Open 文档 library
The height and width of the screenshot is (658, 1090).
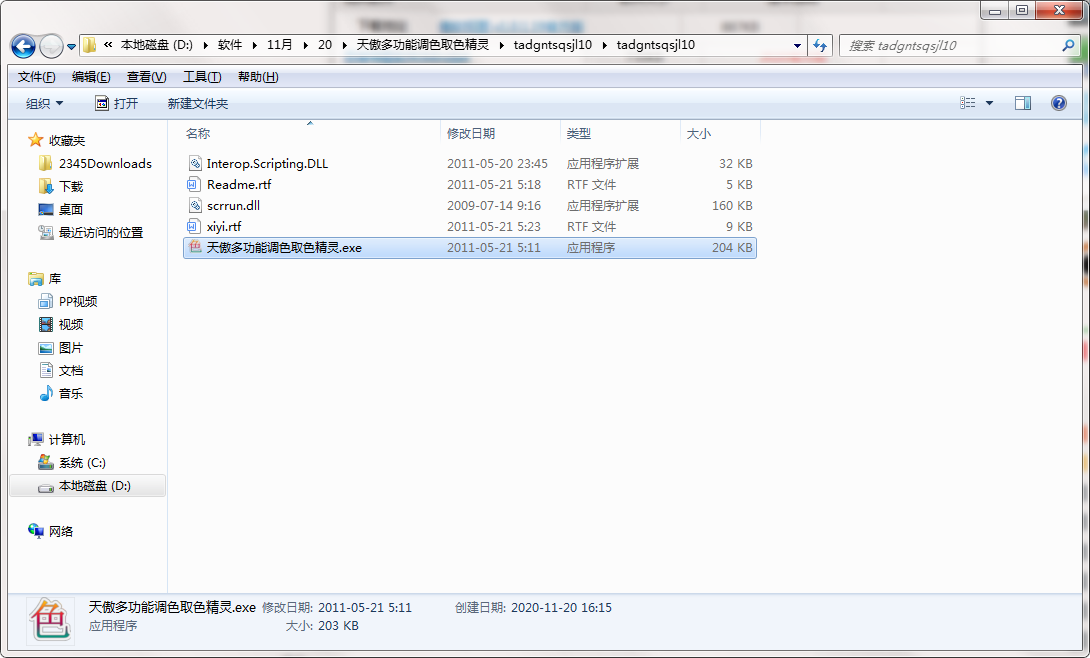71,370
